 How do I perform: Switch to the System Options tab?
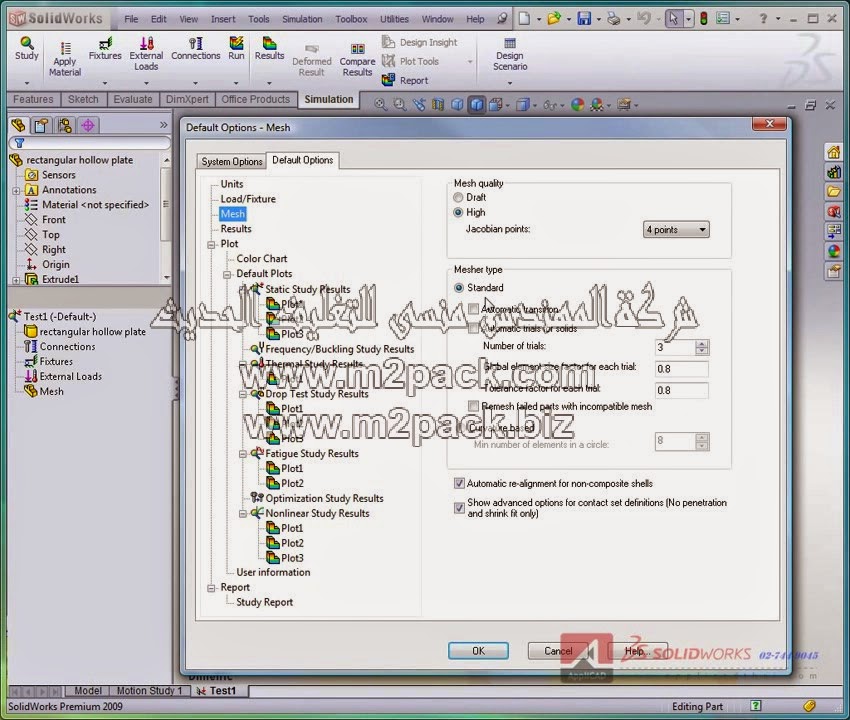click(x=231, y=161)
